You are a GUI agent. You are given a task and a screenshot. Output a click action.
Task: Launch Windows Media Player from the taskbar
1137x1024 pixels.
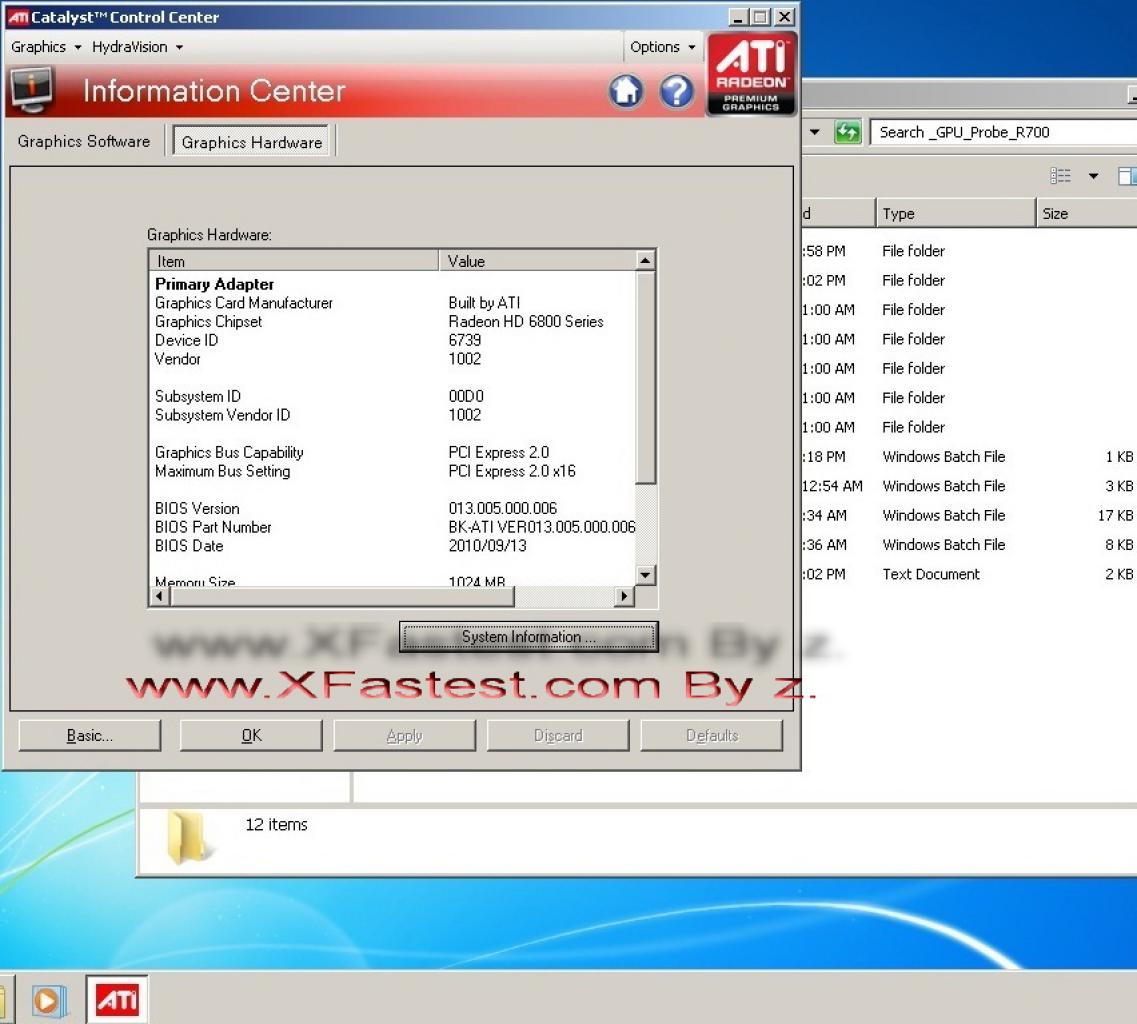[49, 1001]
